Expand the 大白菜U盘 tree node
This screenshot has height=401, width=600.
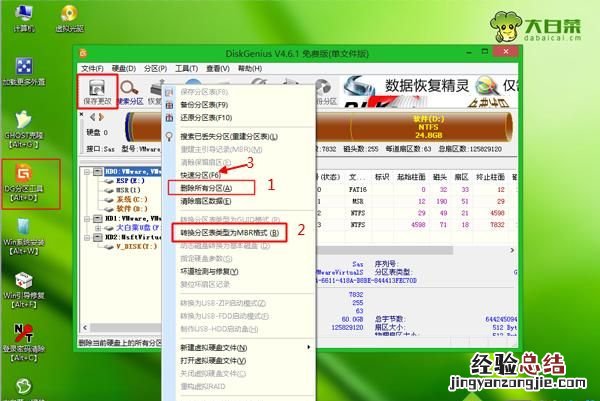click(x=98, y=228)
